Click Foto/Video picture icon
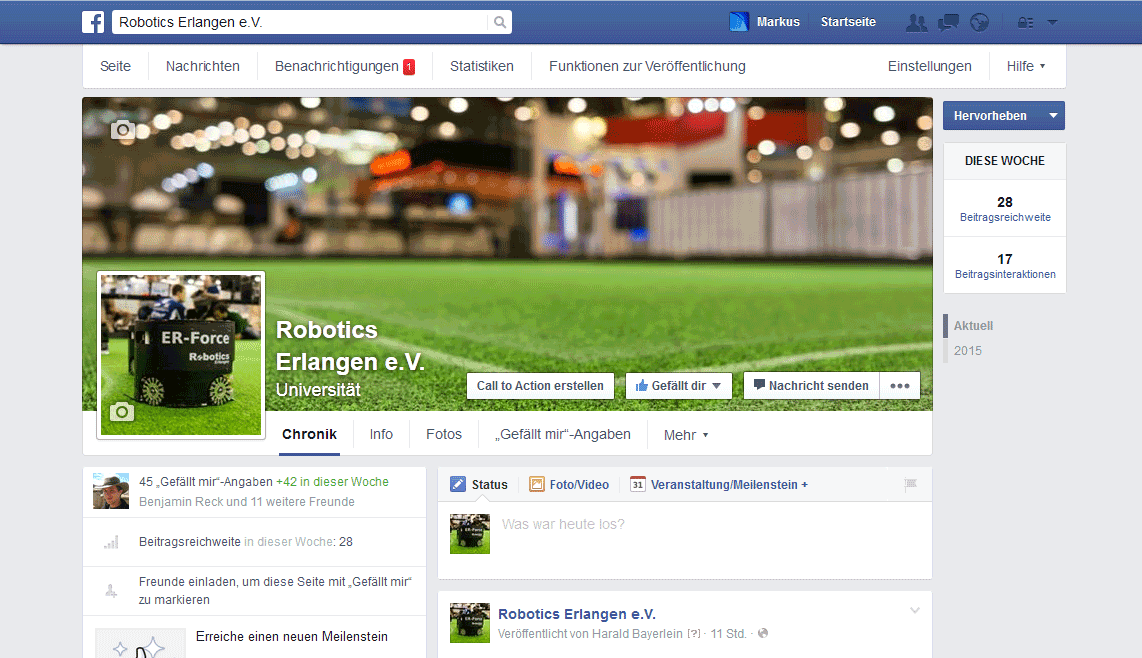 pos(537,484)
